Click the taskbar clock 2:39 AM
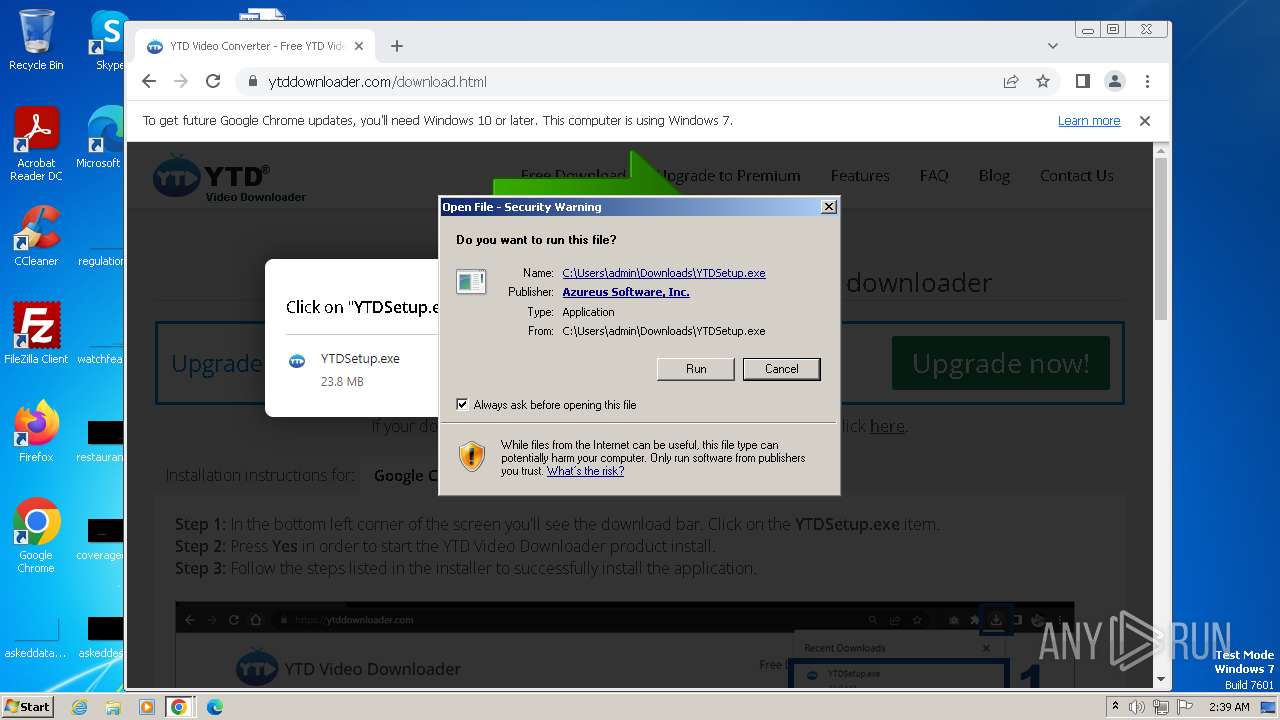Screen dimensions: 1280x720 tap(1229, 707)
